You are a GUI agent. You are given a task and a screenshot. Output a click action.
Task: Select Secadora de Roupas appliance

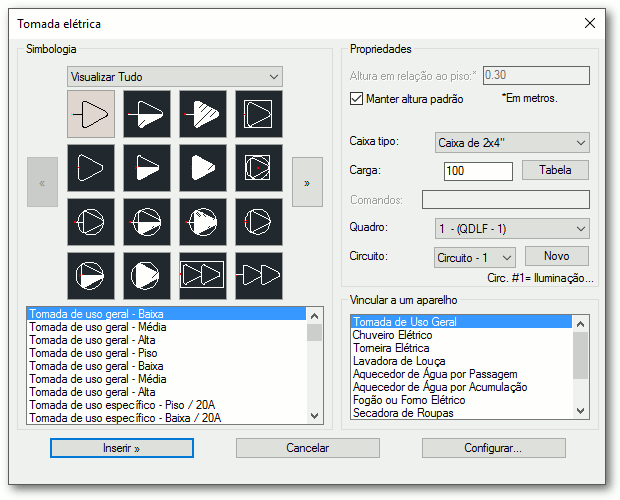(x=461, y=413)
